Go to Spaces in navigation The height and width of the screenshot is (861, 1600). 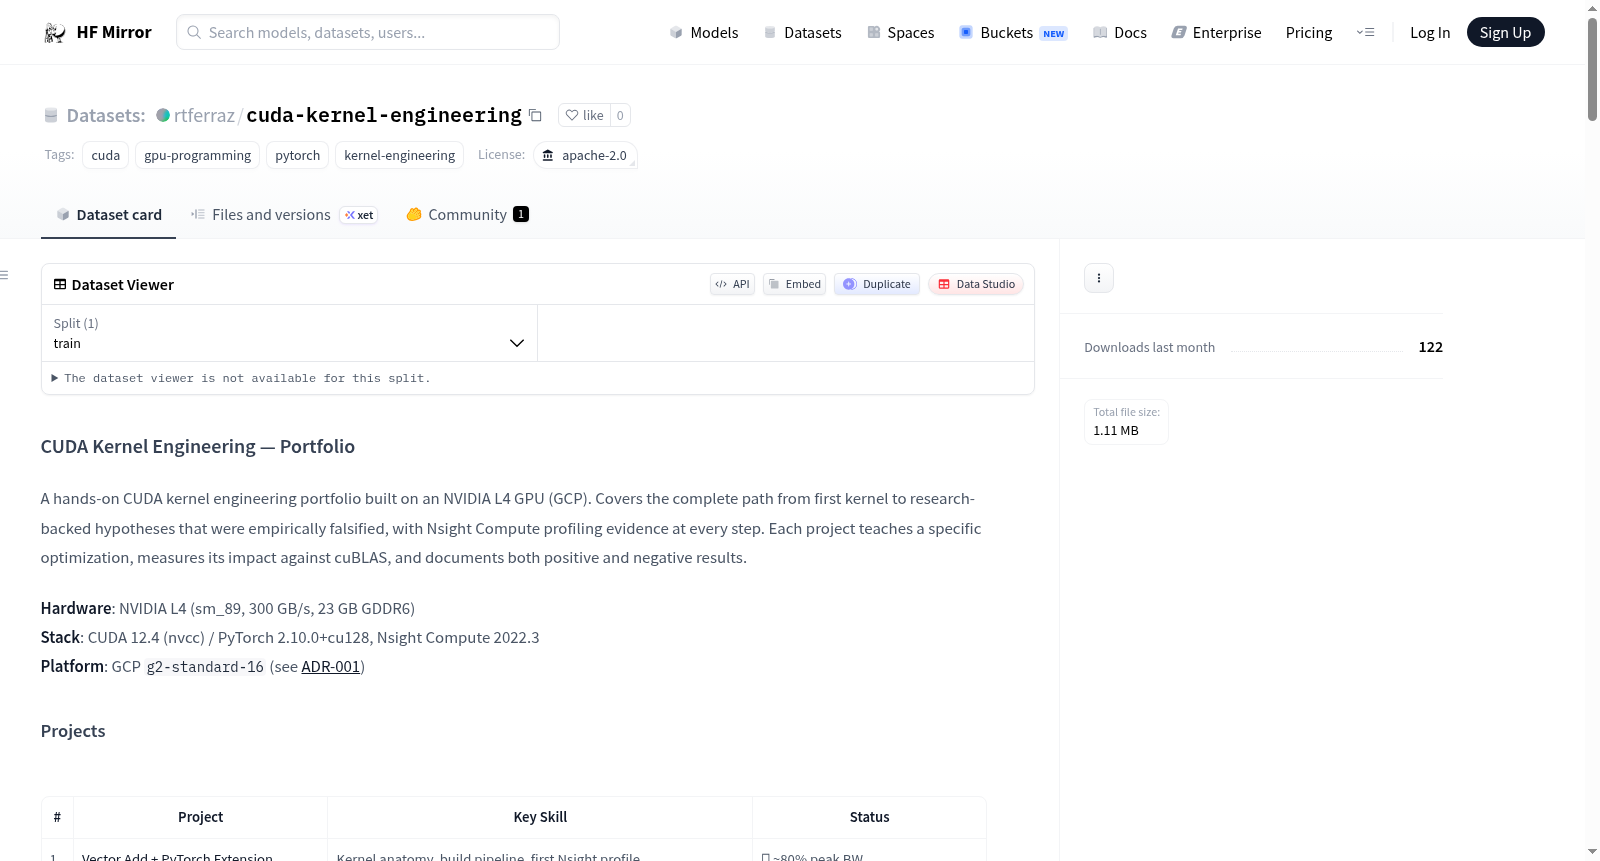[901, 33]
